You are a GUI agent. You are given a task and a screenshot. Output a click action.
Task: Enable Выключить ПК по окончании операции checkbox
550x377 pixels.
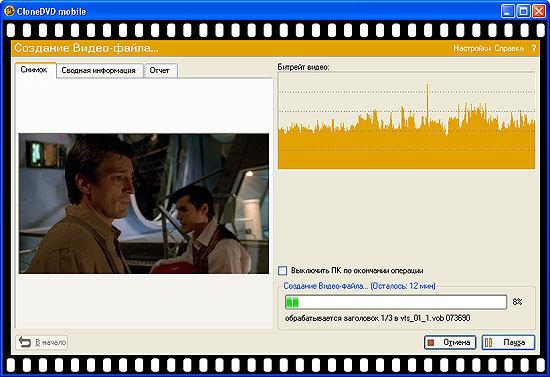tap(282, 271)
